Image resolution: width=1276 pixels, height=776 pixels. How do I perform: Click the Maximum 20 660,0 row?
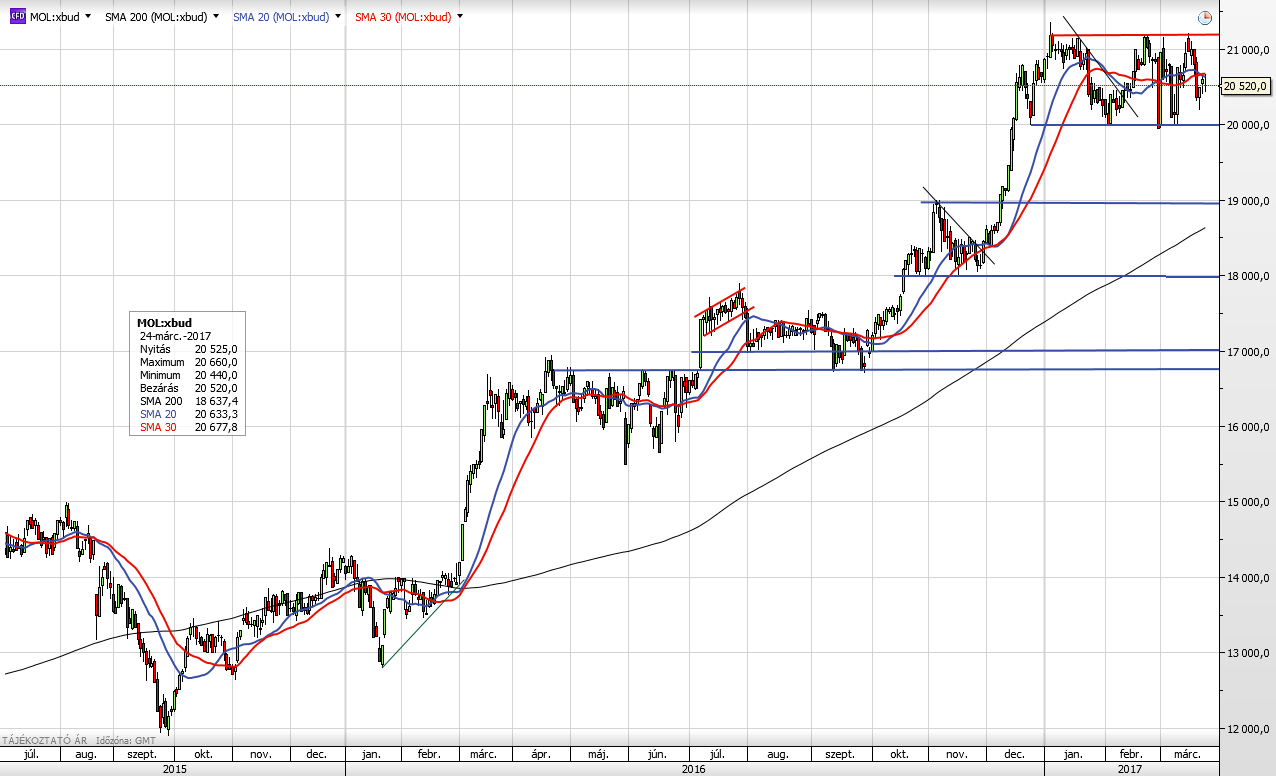click(x=188, y=362)
